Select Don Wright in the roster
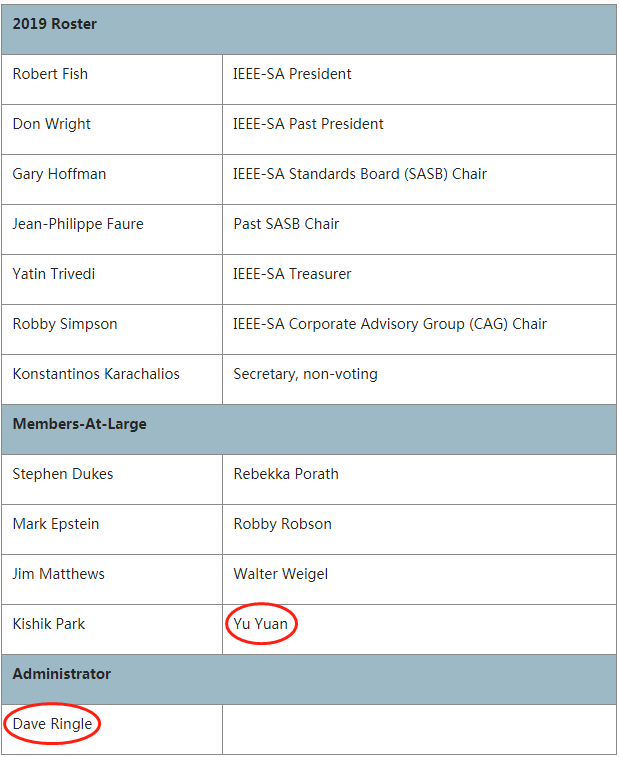The image size is (619, 757). 52,124
